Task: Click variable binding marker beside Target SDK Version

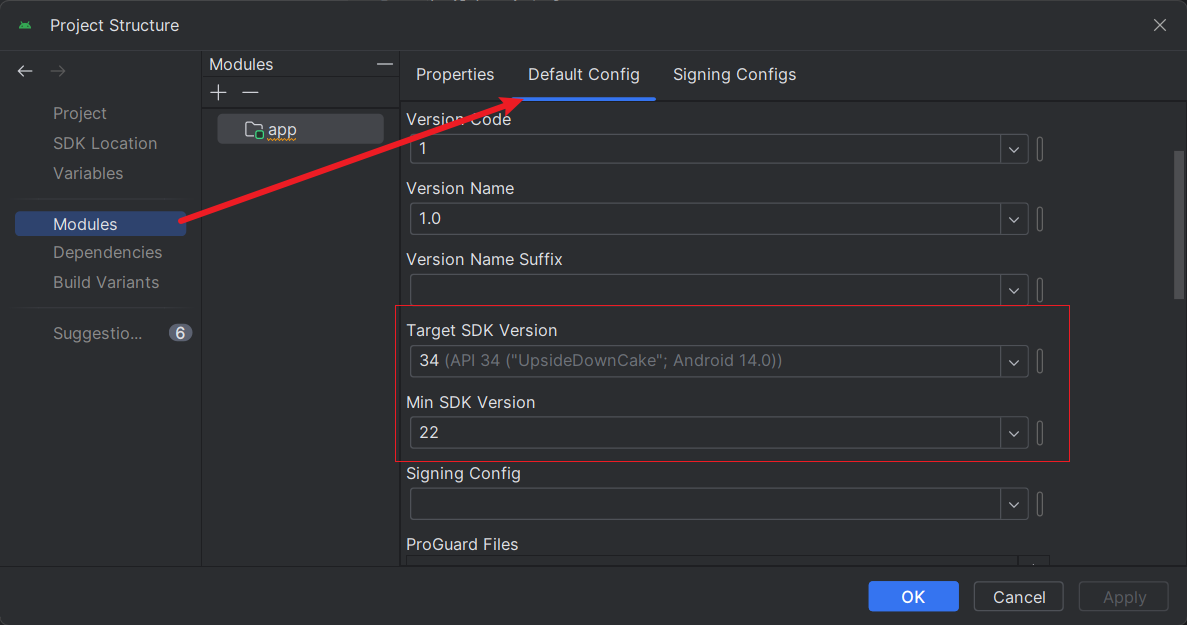Action: [1040, 361]
